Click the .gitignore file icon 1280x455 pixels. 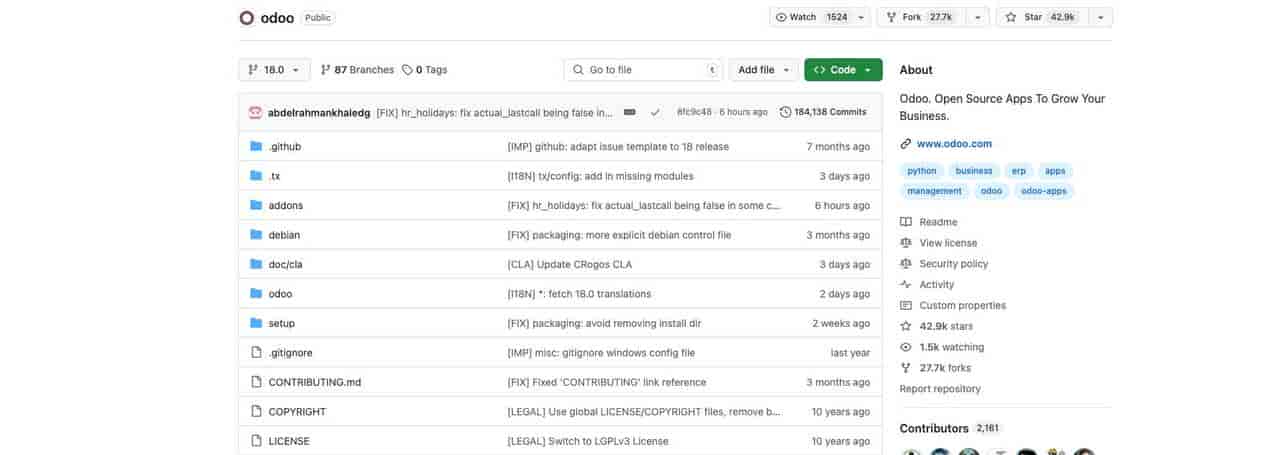[x=256, y=353]
